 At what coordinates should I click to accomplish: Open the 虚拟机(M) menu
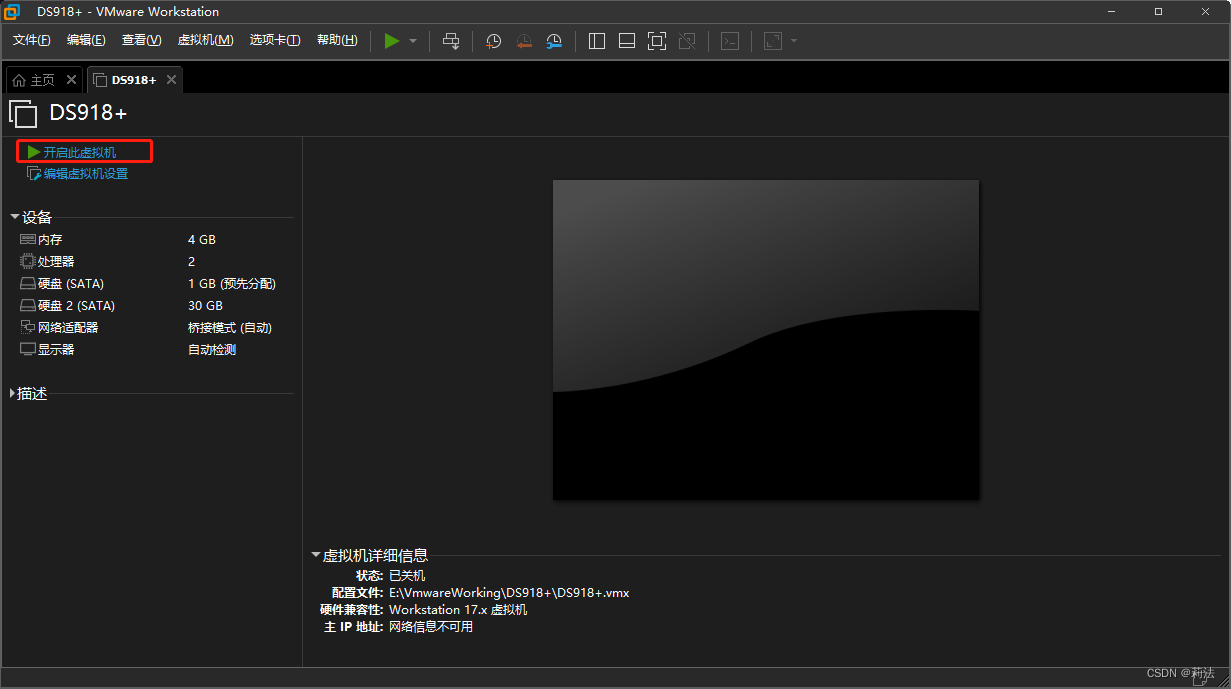[x=205, y=40]
